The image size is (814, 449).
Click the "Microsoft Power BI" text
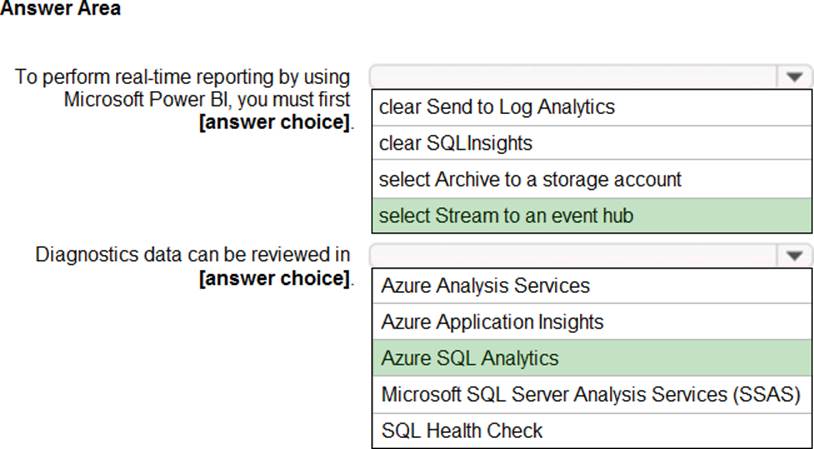(x=148, y=99)
